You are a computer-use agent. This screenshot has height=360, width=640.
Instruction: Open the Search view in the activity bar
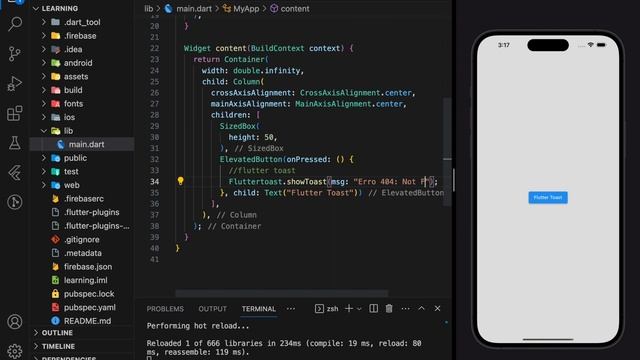(15, 24)
